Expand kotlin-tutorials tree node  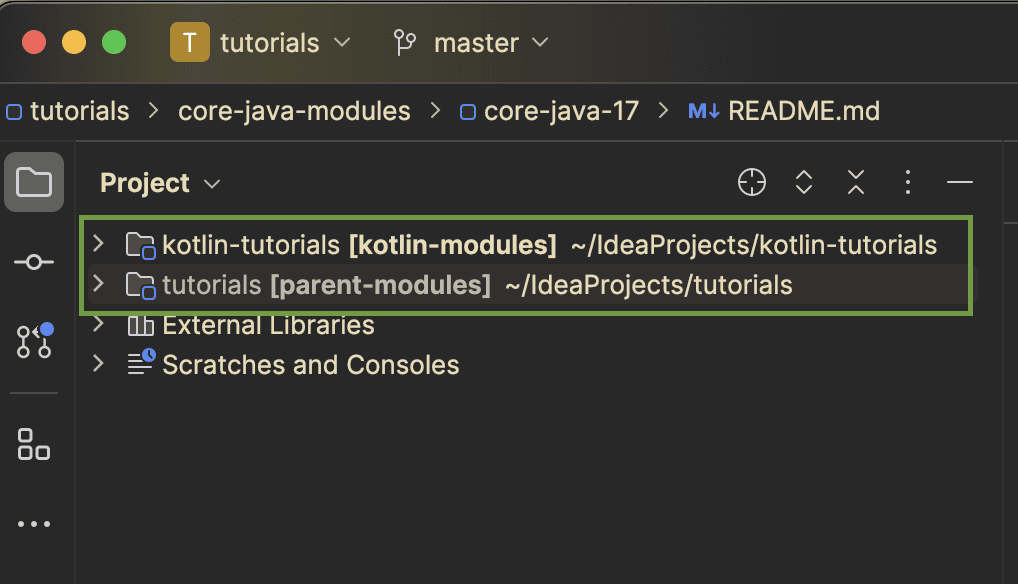[99, 244]
